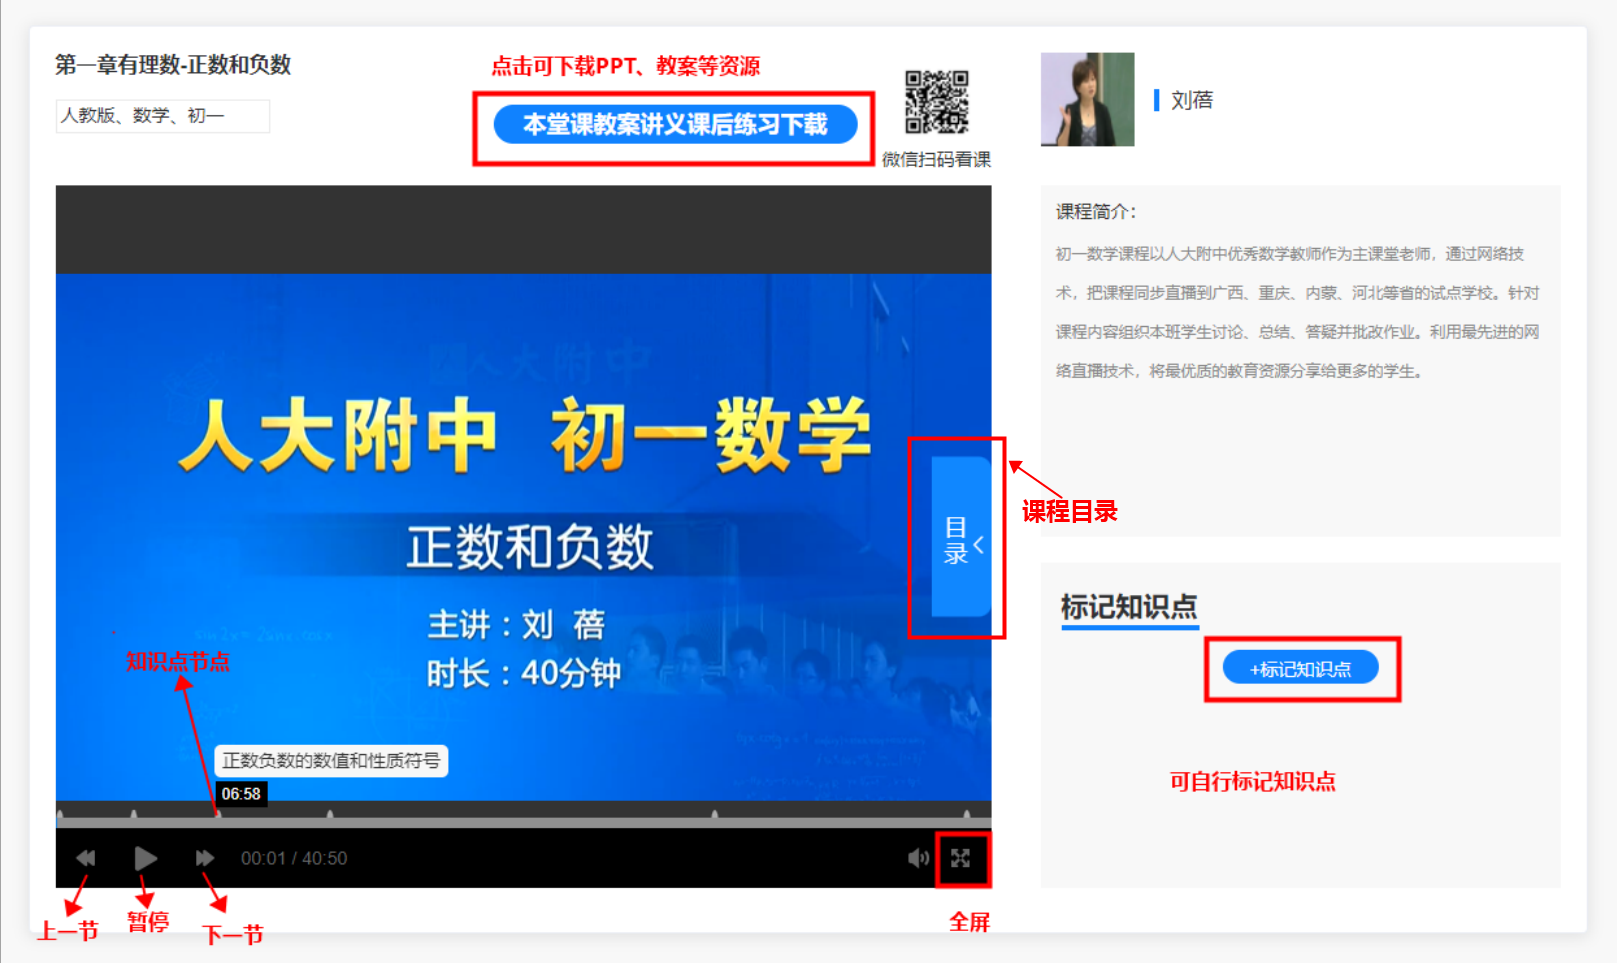This screenshot has height=963, width=1617.
Task: Select the 标记知识点 tab heading
Action: pyautogui.click(x=1129, y=608)
